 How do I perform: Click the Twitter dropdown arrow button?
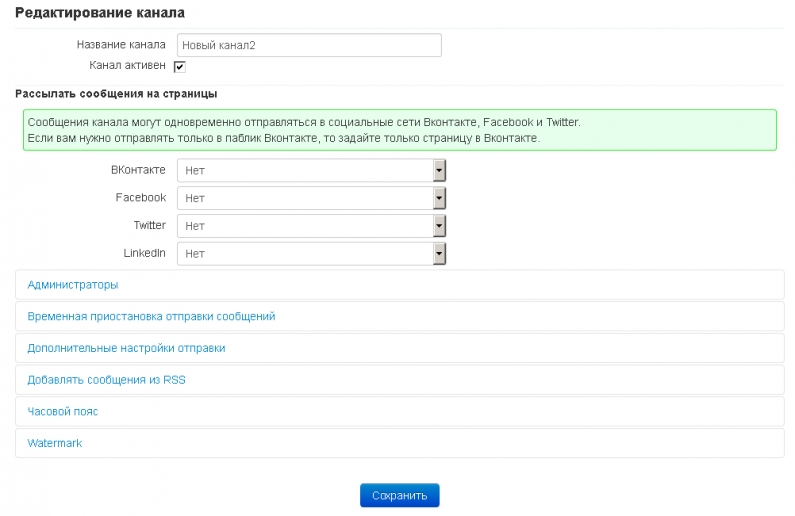pyautogui.click(x=439, y=226)
